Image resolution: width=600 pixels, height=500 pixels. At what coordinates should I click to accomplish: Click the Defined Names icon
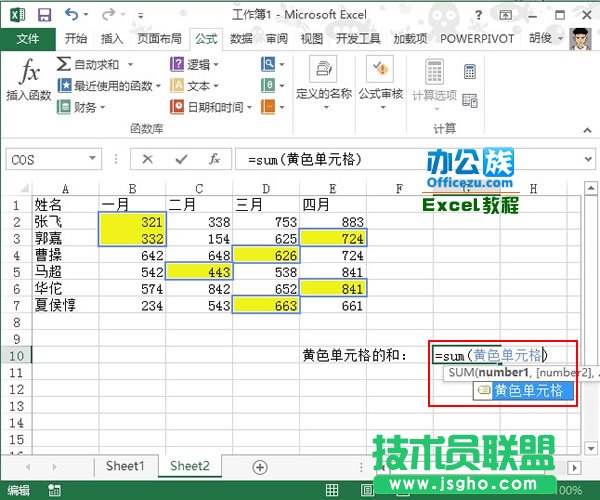pos(323,69)
